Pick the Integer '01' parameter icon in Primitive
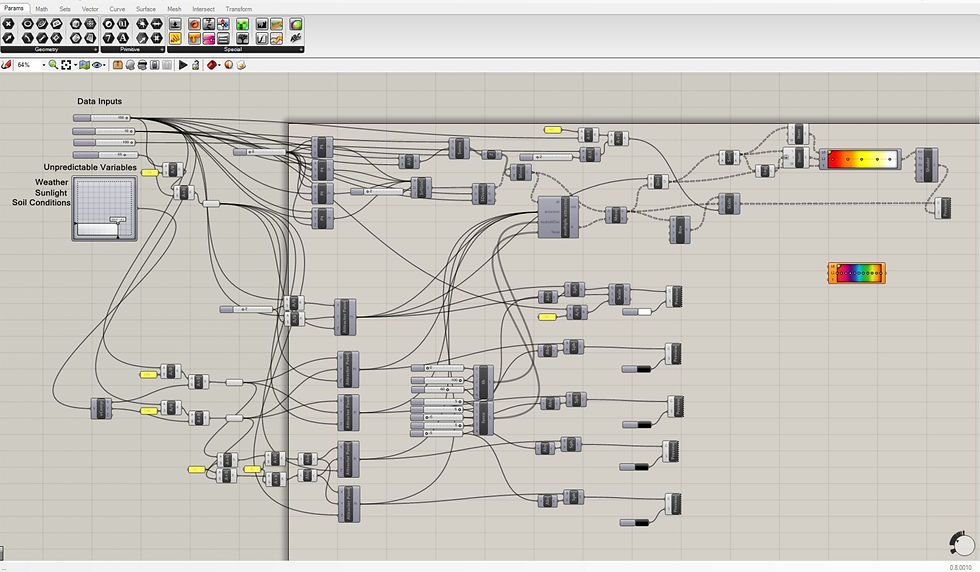The image size is (980, 572). pyautogui.click(x=122, y=24)
